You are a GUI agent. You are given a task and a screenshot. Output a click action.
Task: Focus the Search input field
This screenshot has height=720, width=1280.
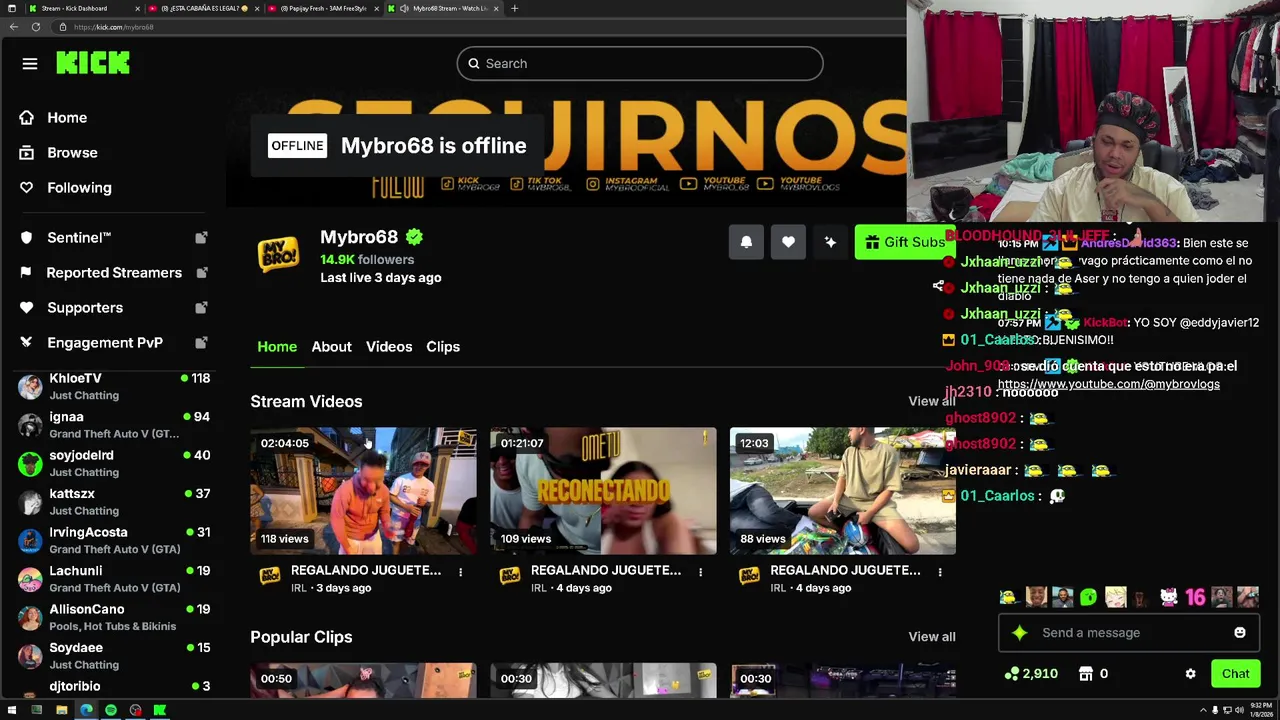[640, 64]
